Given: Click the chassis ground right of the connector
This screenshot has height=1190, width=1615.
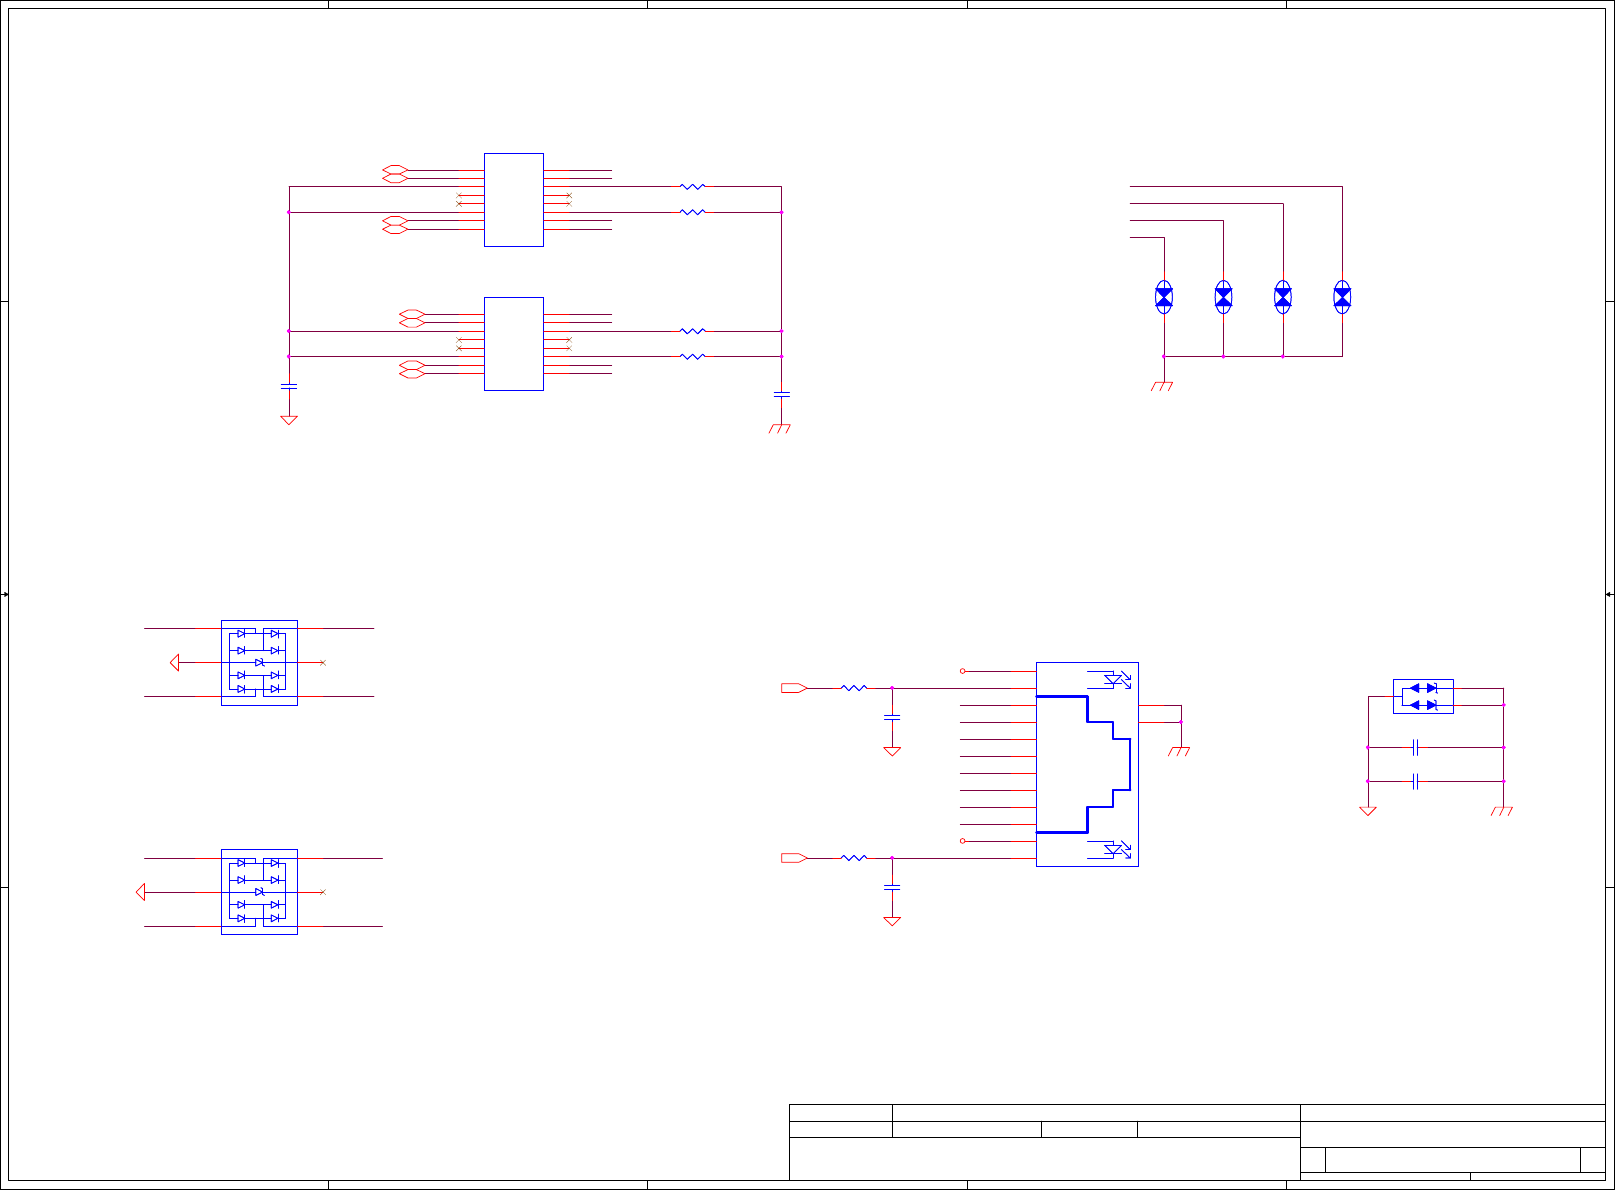Looking at the screenshot, I should 1179,752.
